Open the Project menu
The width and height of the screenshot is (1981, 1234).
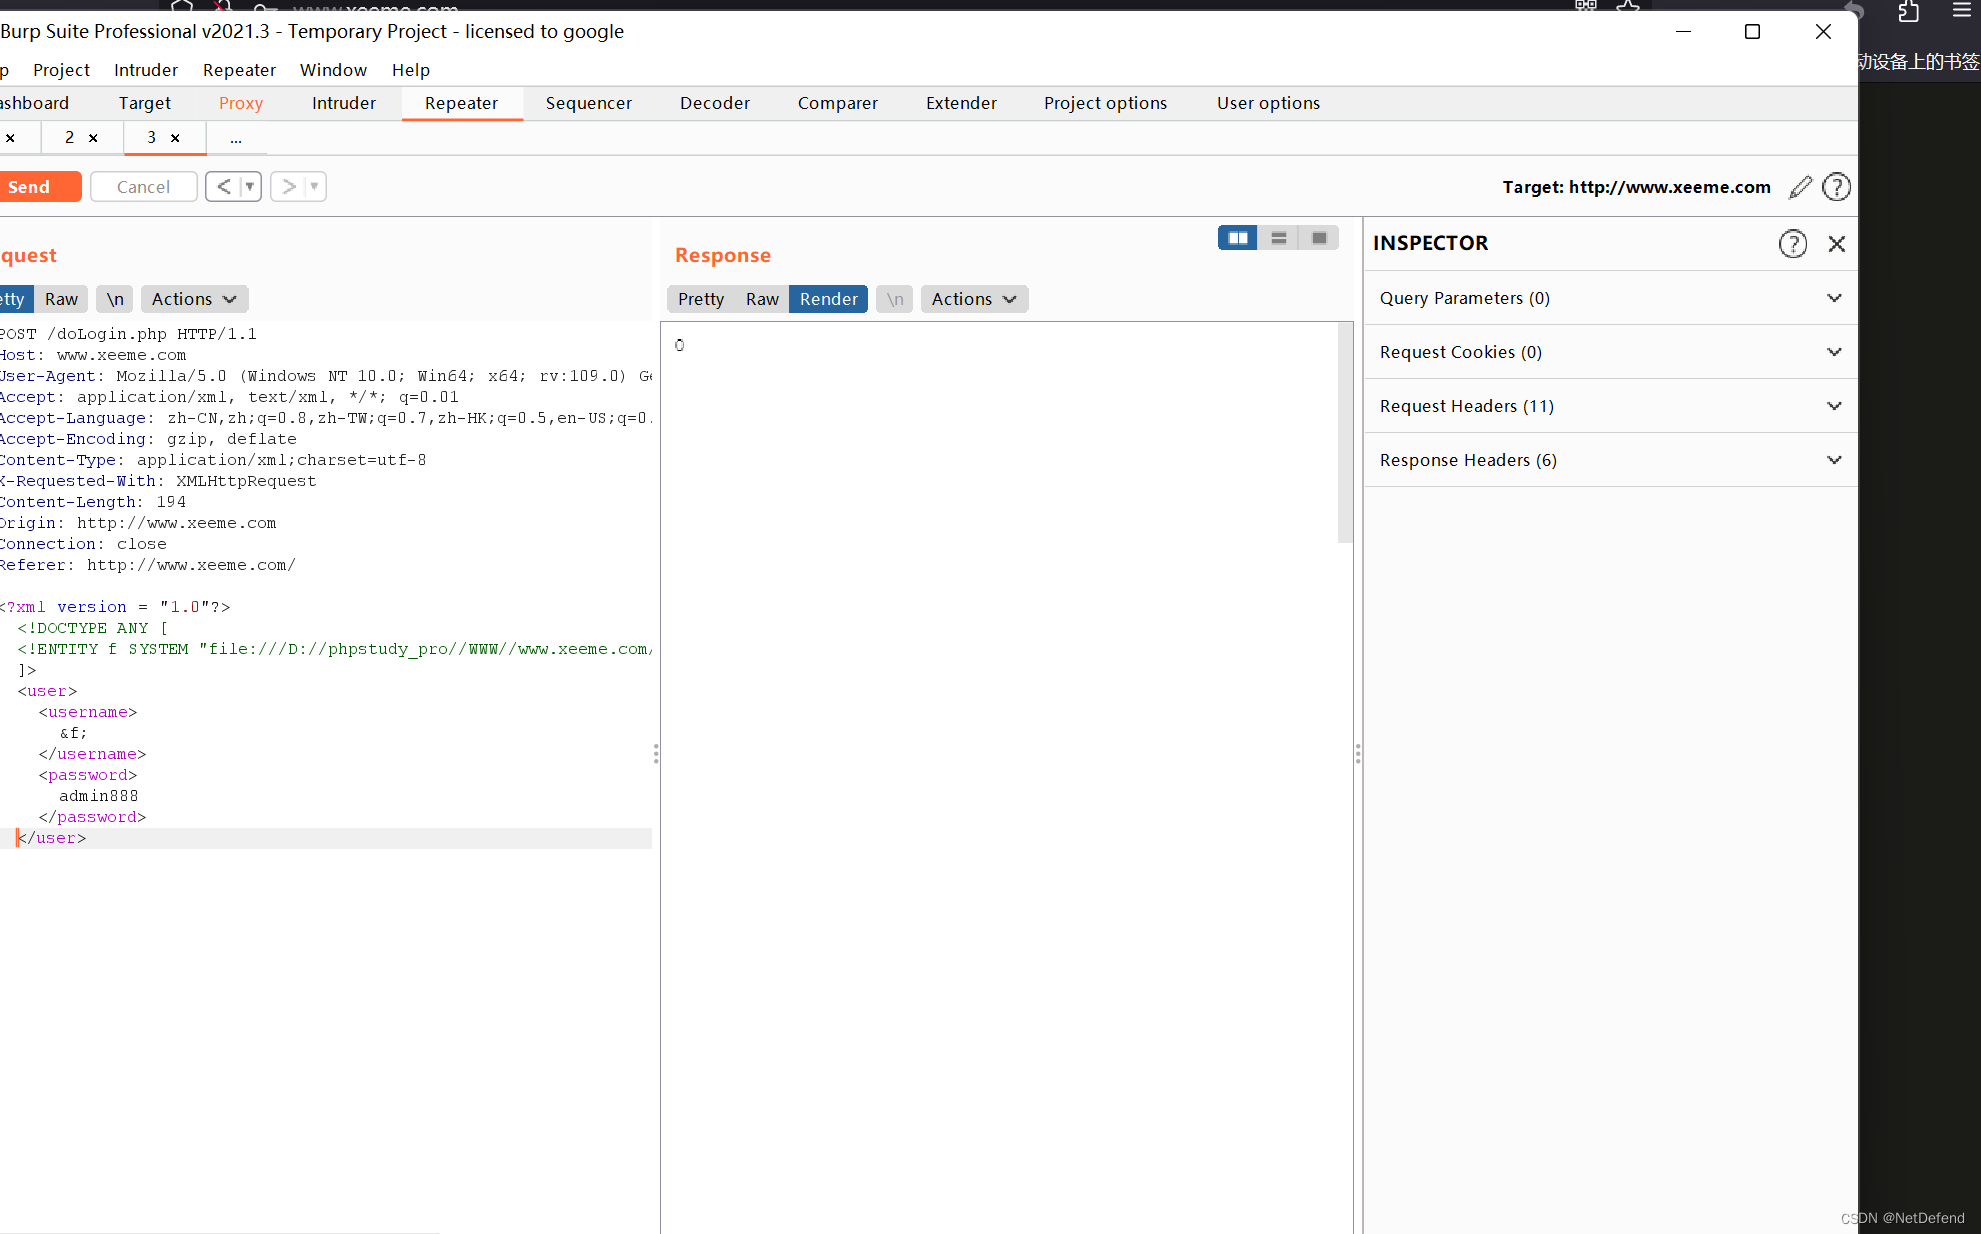[x=61, y=70]
